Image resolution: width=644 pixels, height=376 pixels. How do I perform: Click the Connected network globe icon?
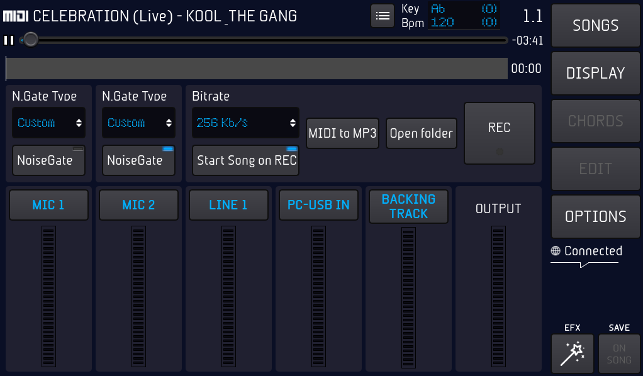tap(555, 251)
